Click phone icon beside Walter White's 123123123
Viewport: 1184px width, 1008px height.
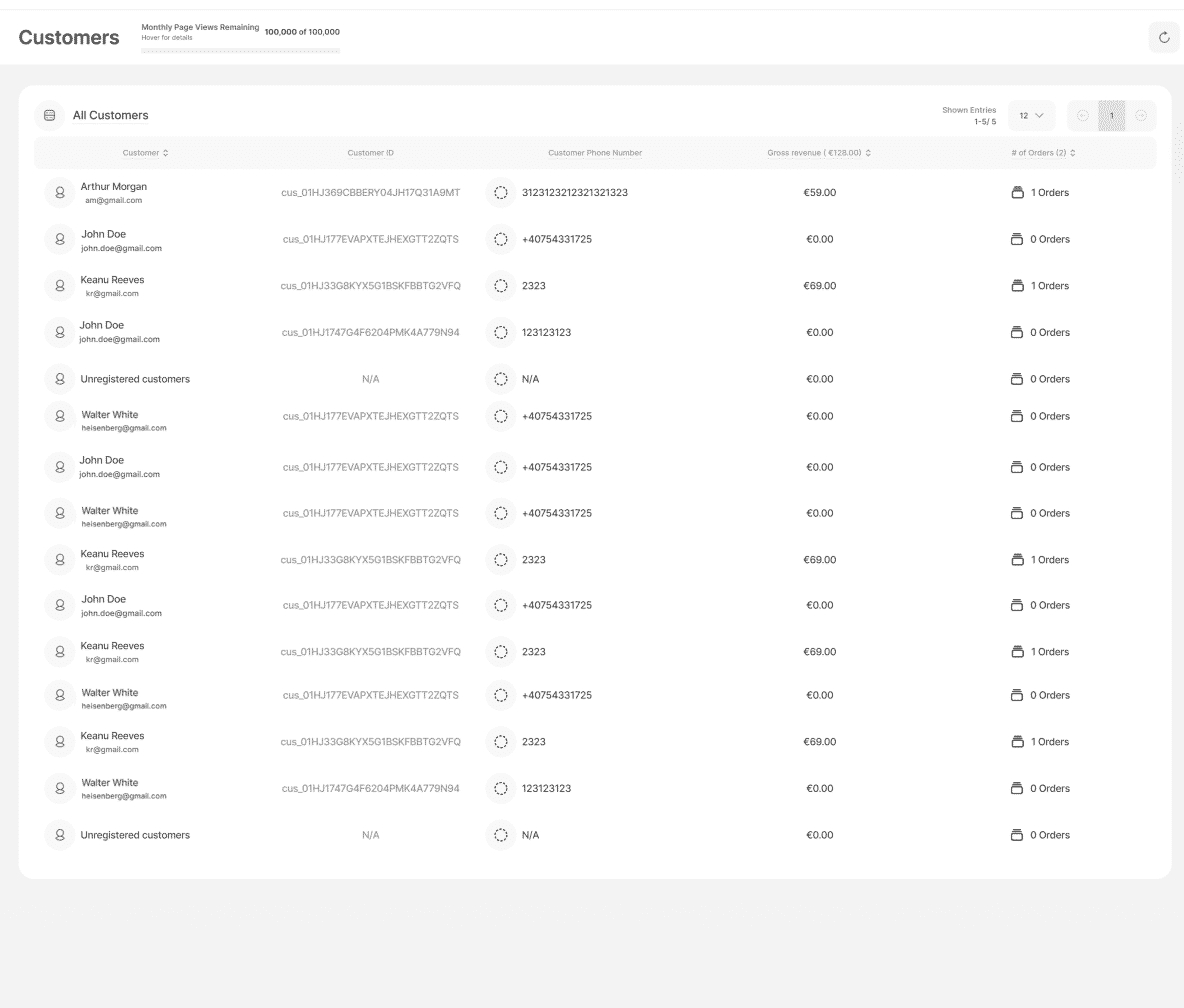pos(501,788)
